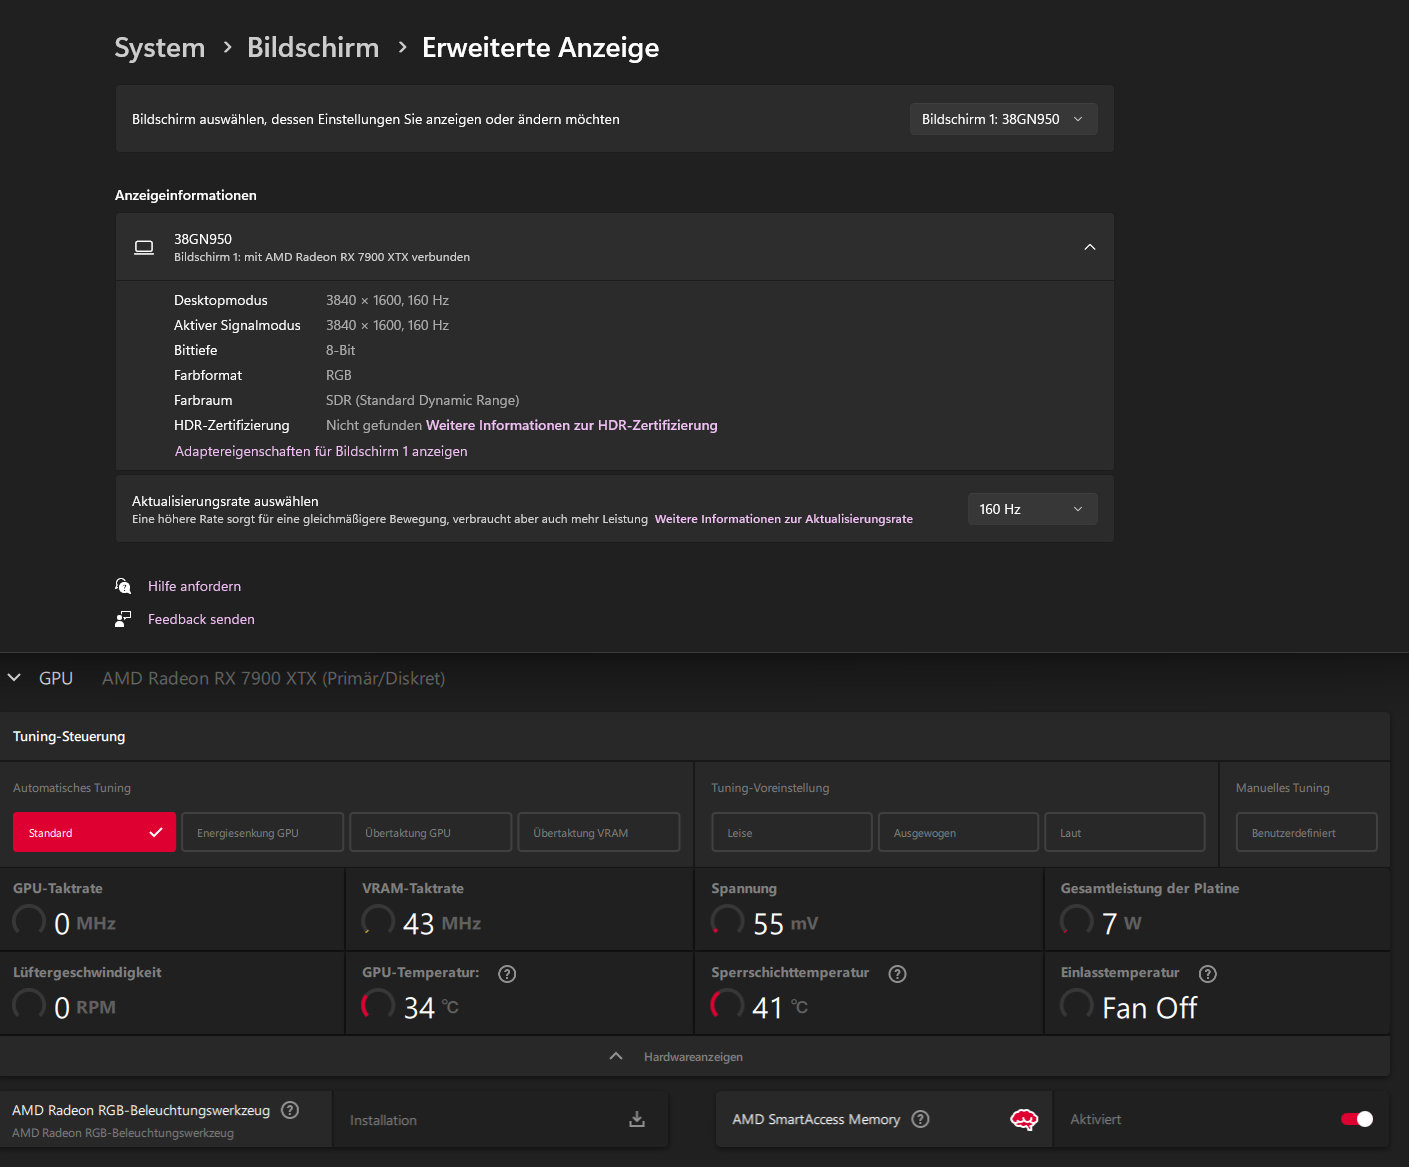Click the Tuning-Steuerung header
Screen dimensions: 1409x1167
pos(69,736)
